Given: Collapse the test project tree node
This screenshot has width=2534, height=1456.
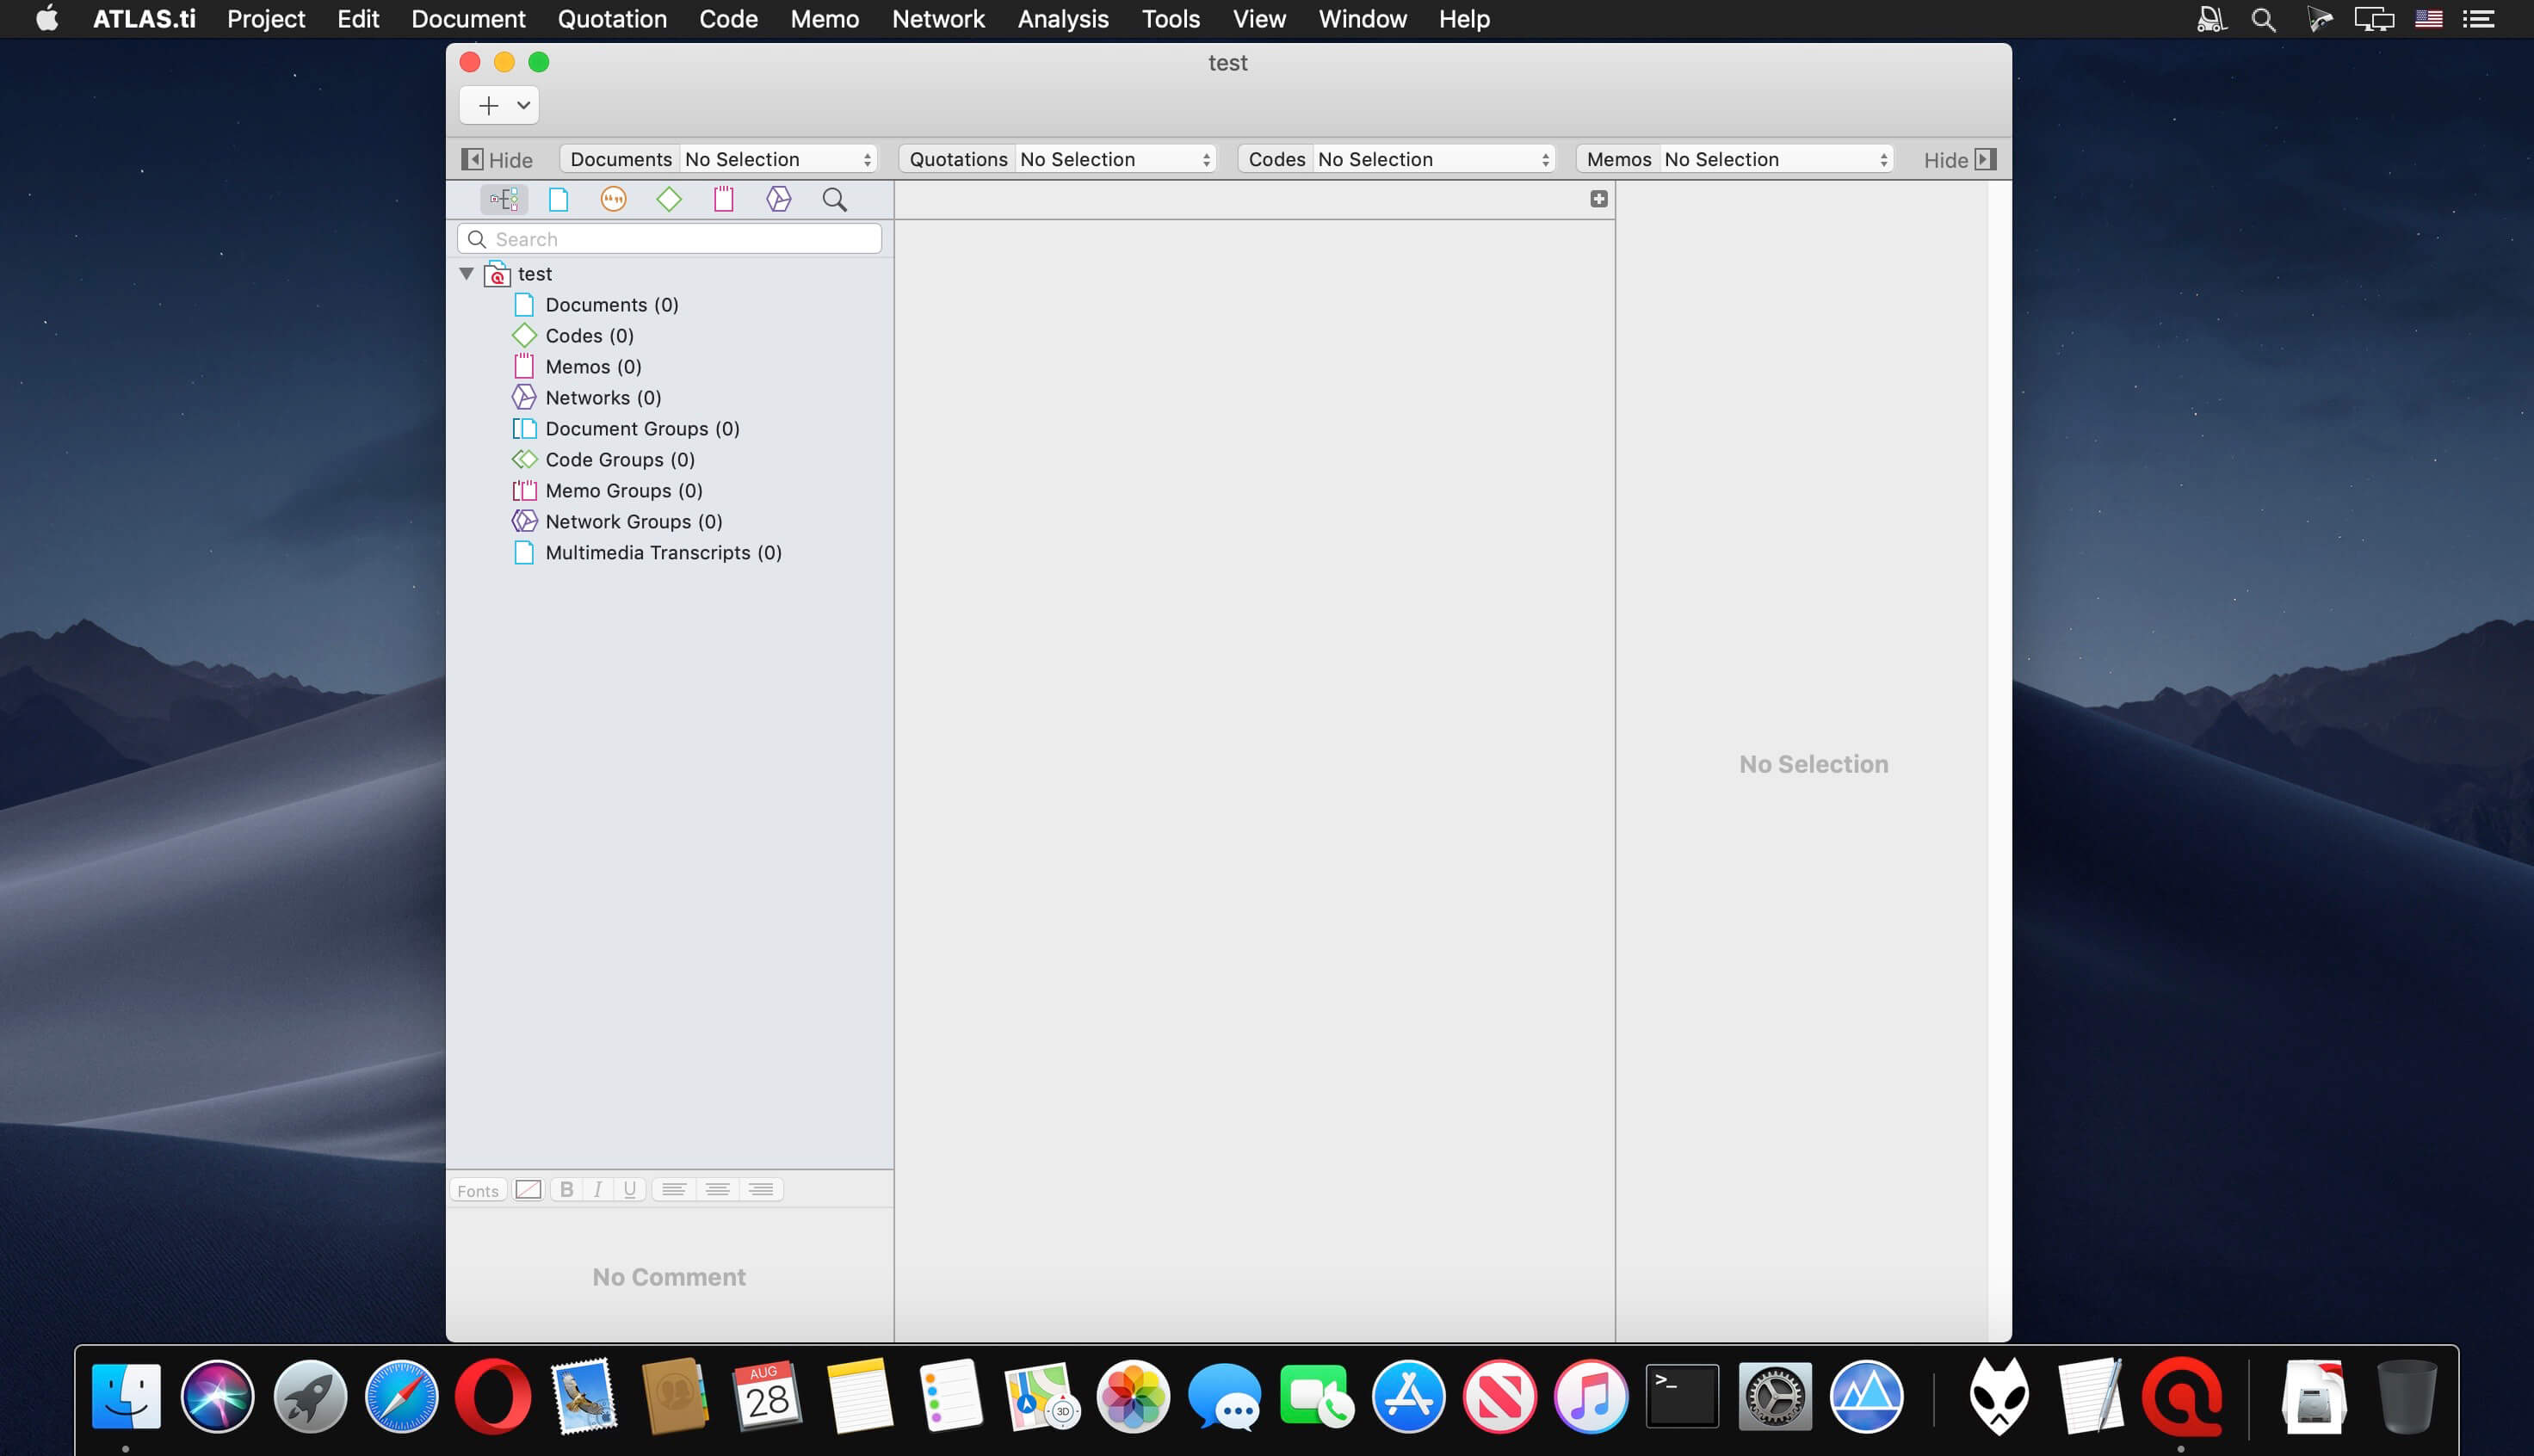Looking at the screenshot, I should pos(466,273).
